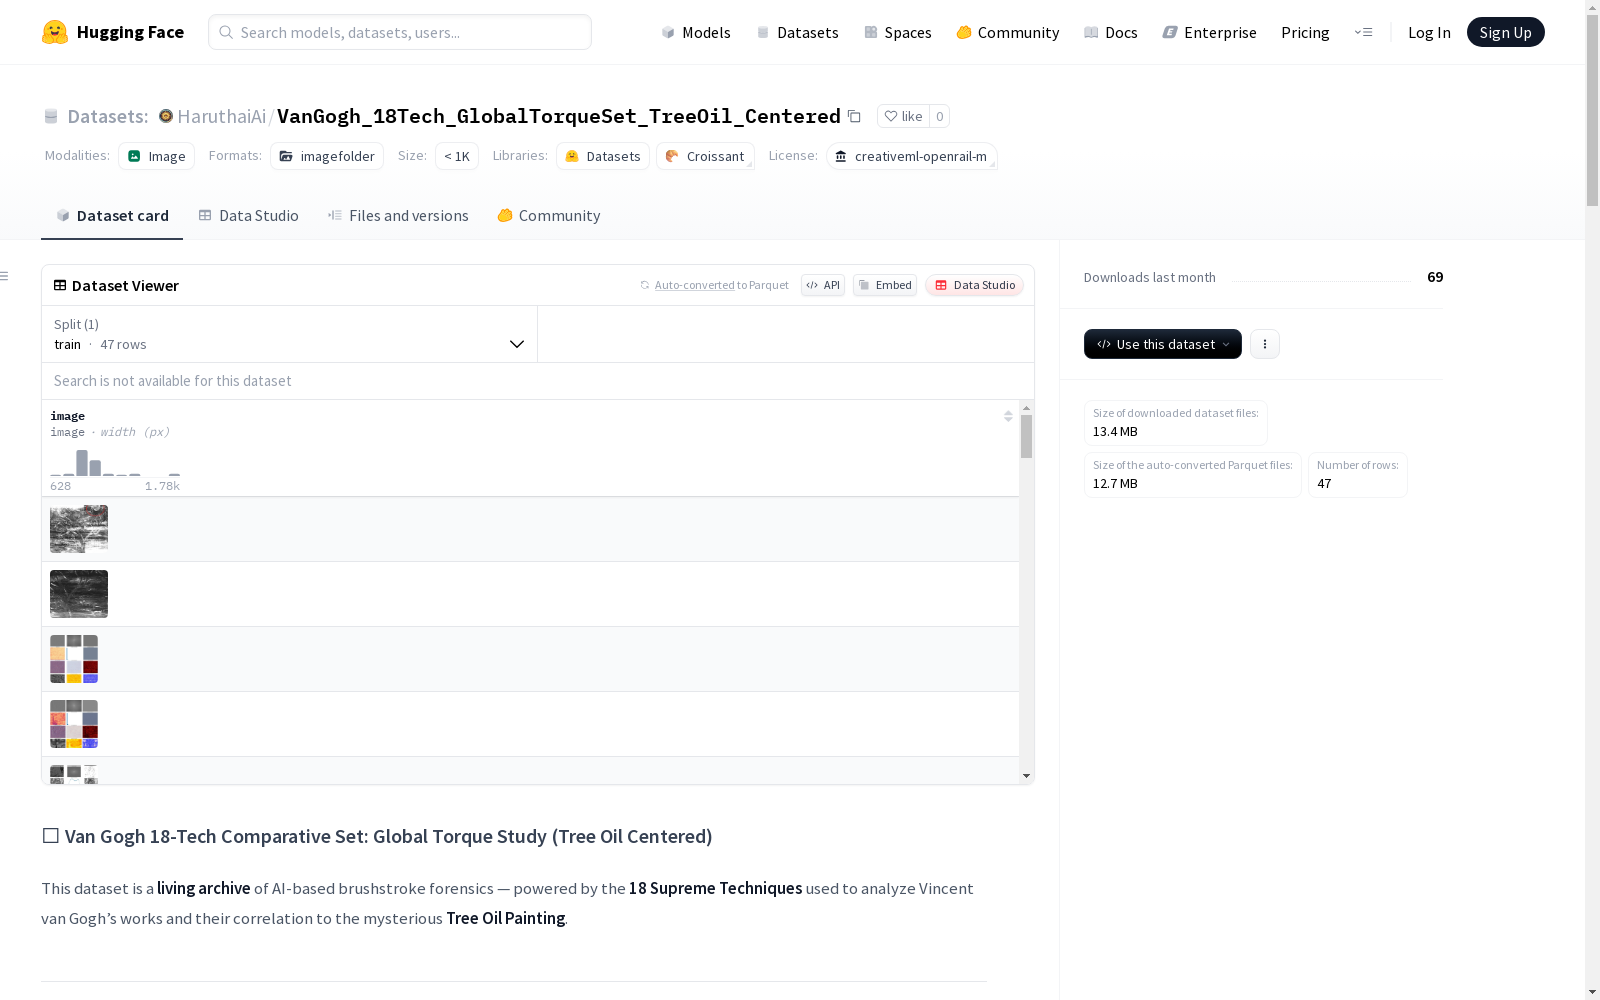Select the Image modality tag
The image size is (1600, 1000).
point(157,156)
